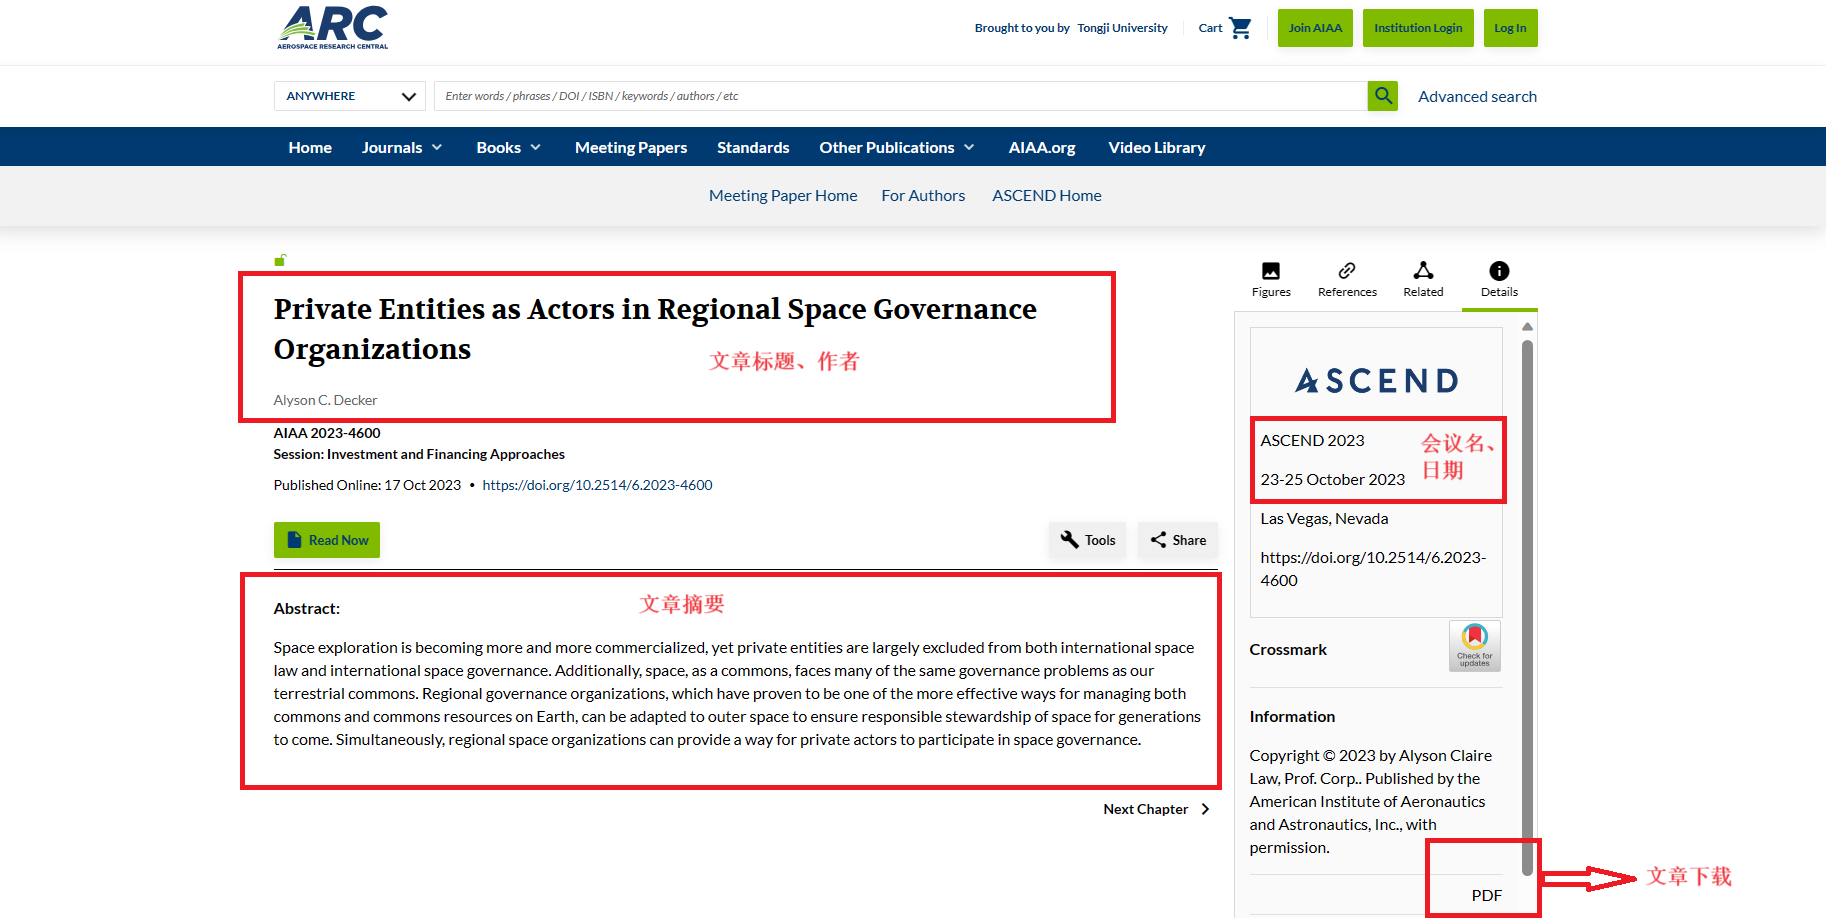Image resolution: width=1826 pixels, height=918 pixels.
Task: Click the paper title heading
Action: point(655,329)
